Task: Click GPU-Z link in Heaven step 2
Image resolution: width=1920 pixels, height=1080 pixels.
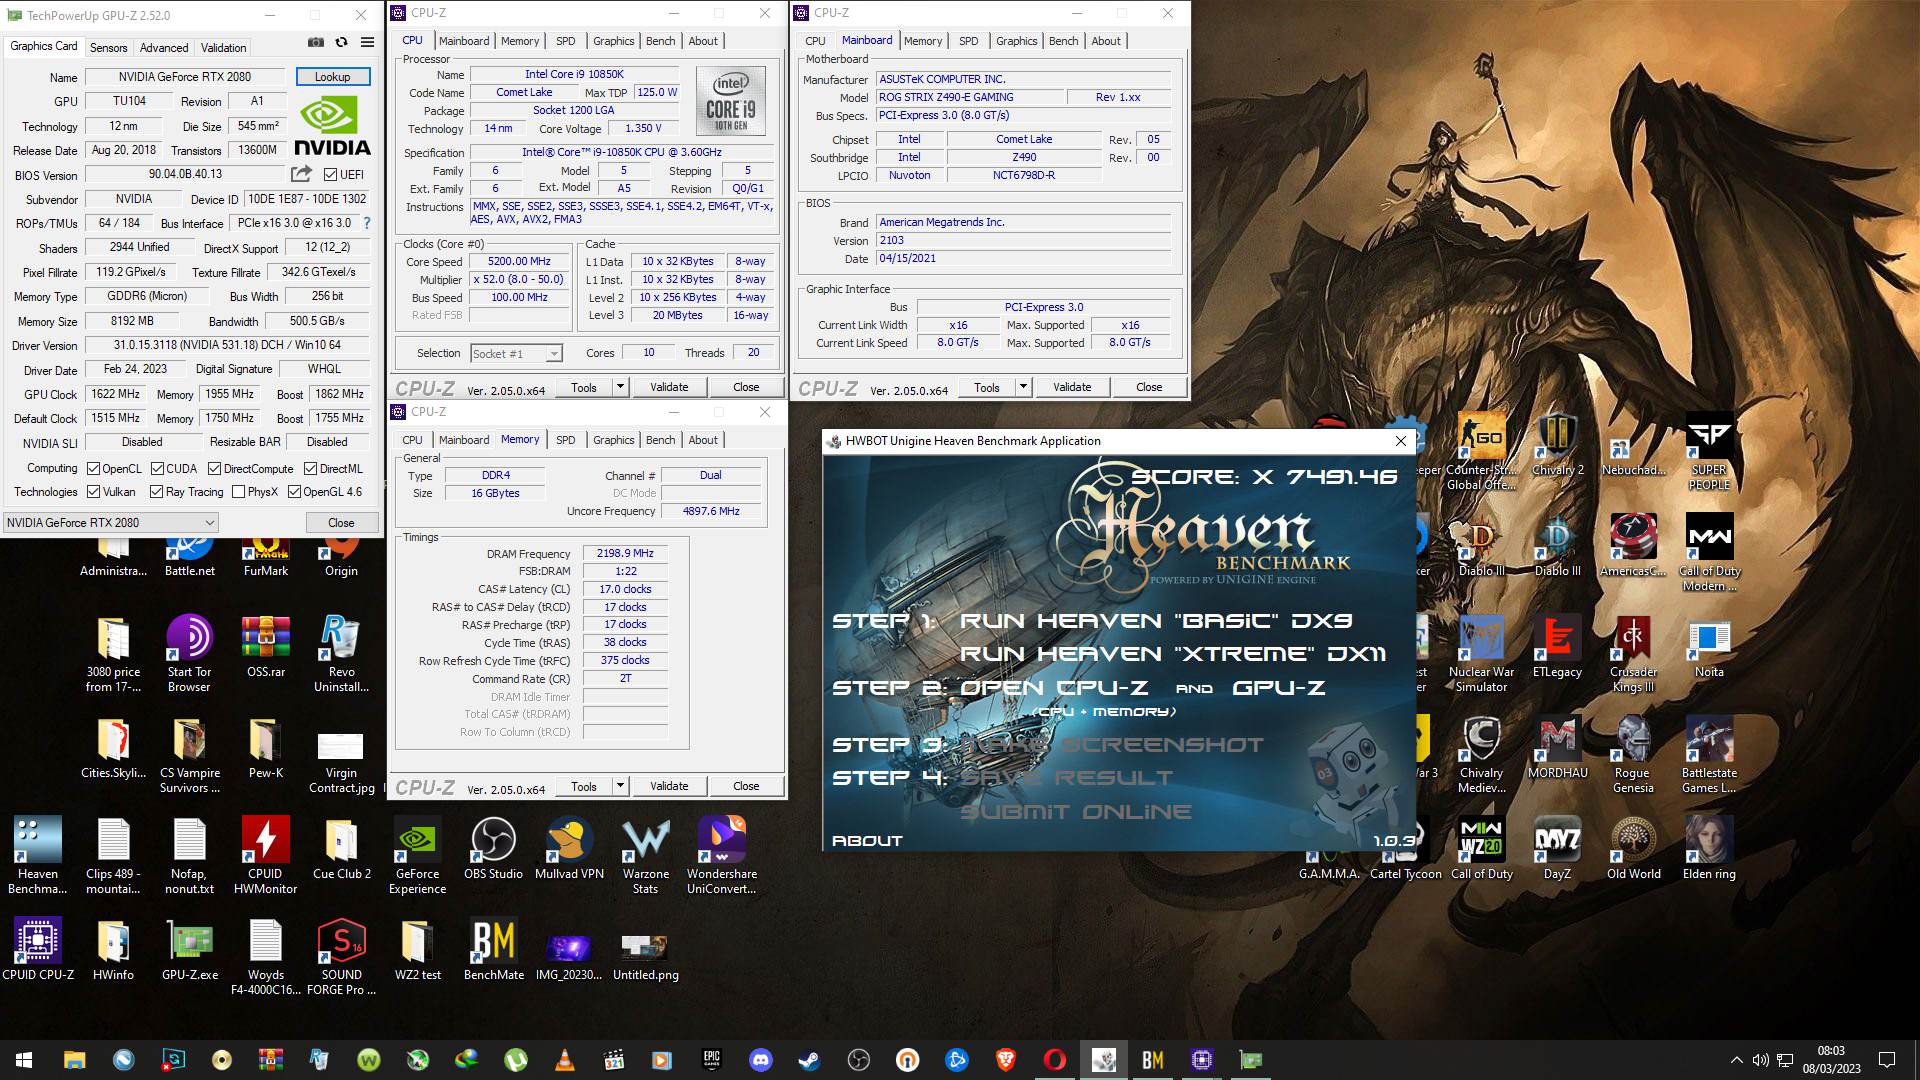Action: 1278,688
